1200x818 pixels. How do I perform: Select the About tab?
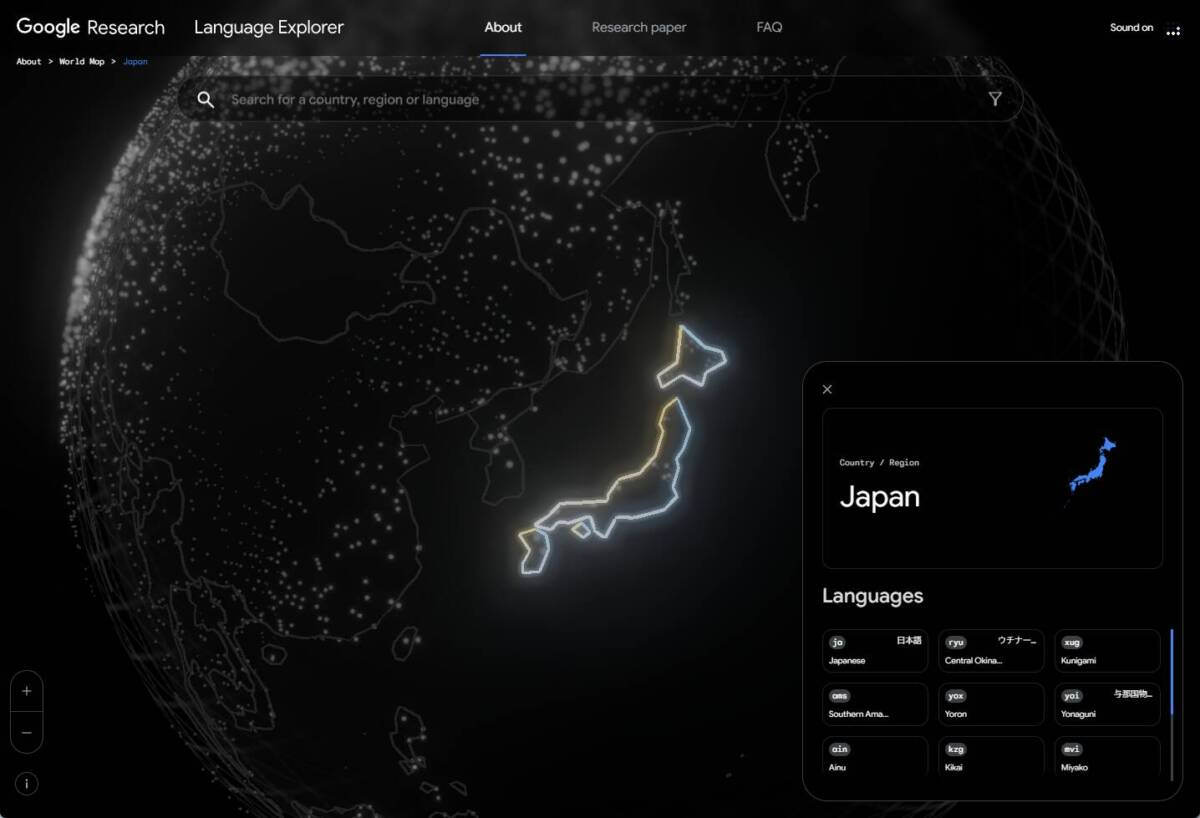point(503,28)
